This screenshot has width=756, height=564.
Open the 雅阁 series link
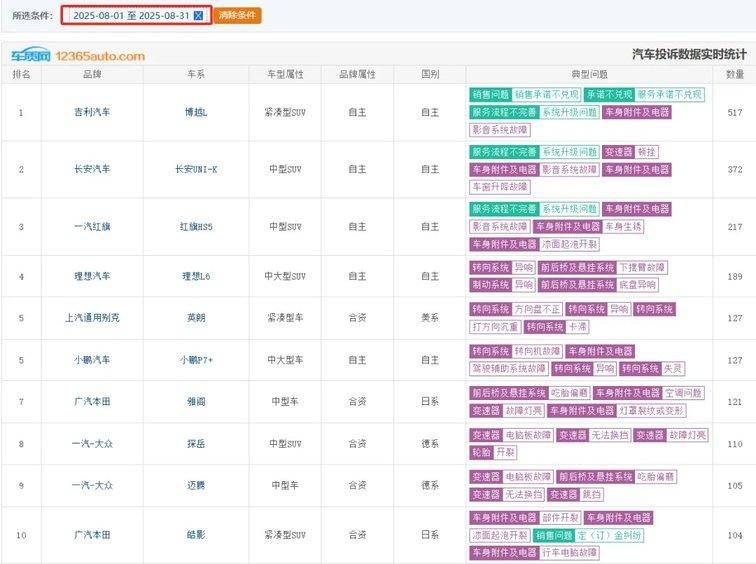click(x=196, y=402)
